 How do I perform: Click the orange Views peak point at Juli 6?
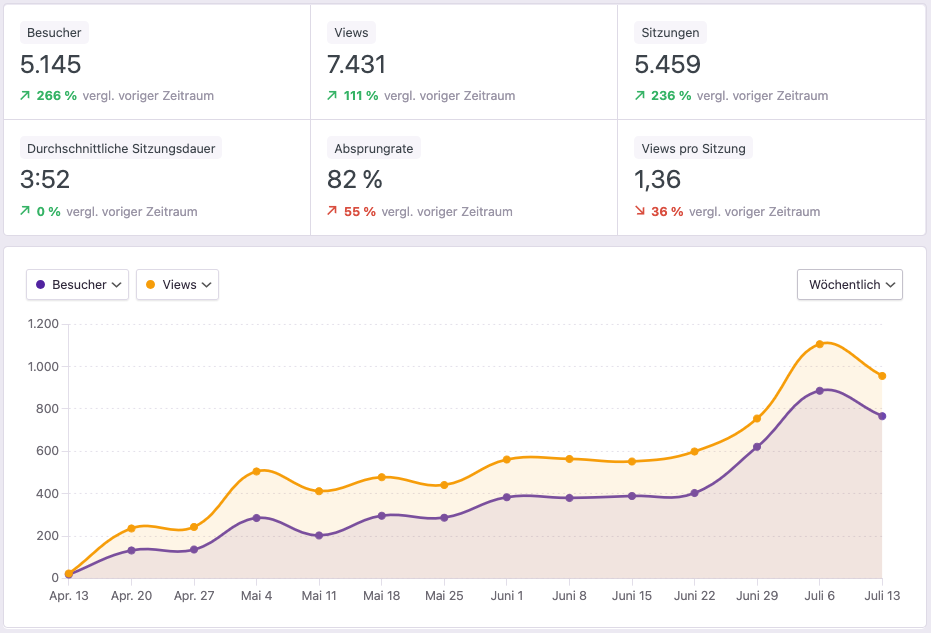click(819, 344)
